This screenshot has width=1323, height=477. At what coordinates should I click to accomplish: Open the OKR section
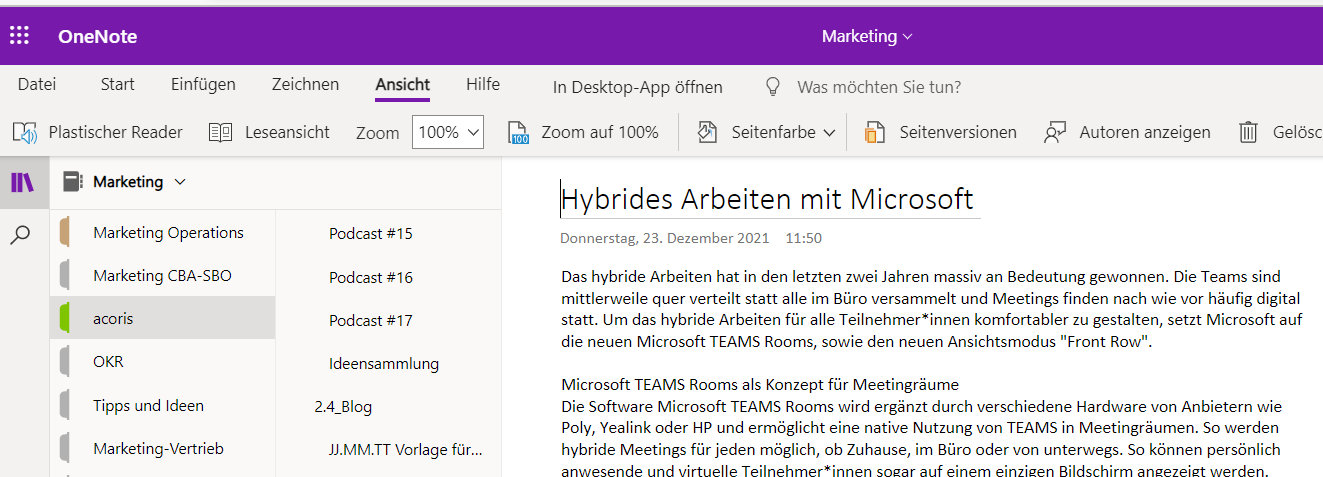pyautogui.click(x=162, y=361)
